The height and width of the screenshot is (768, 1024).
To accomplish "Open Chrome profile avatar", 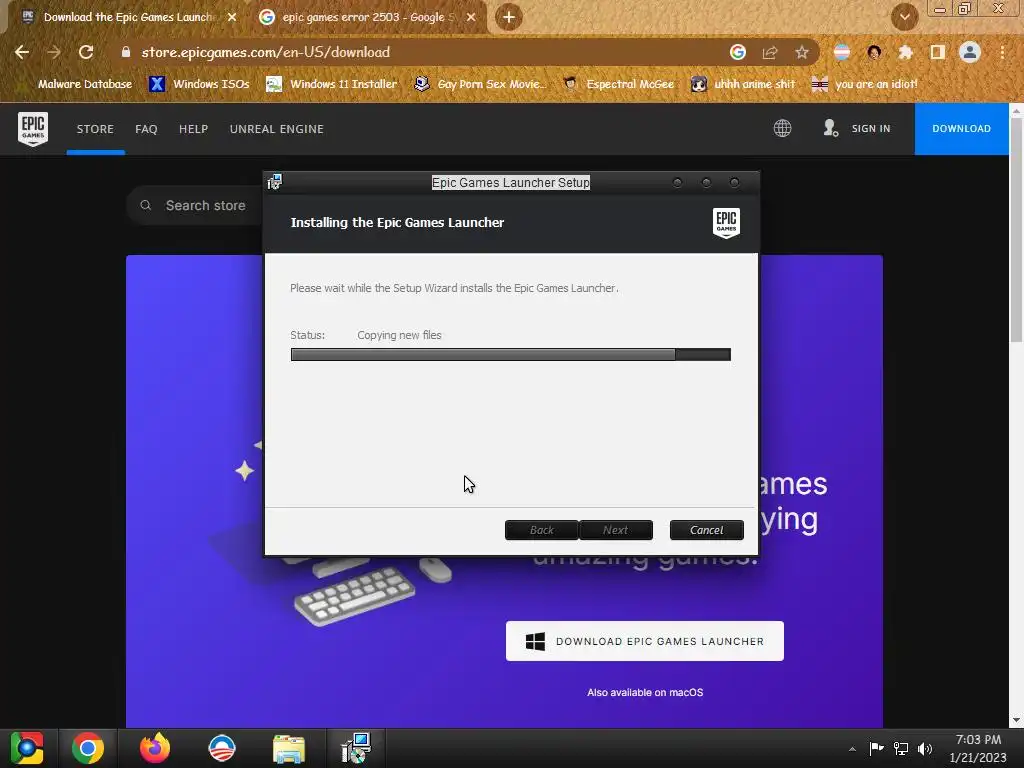I will 970,52.
